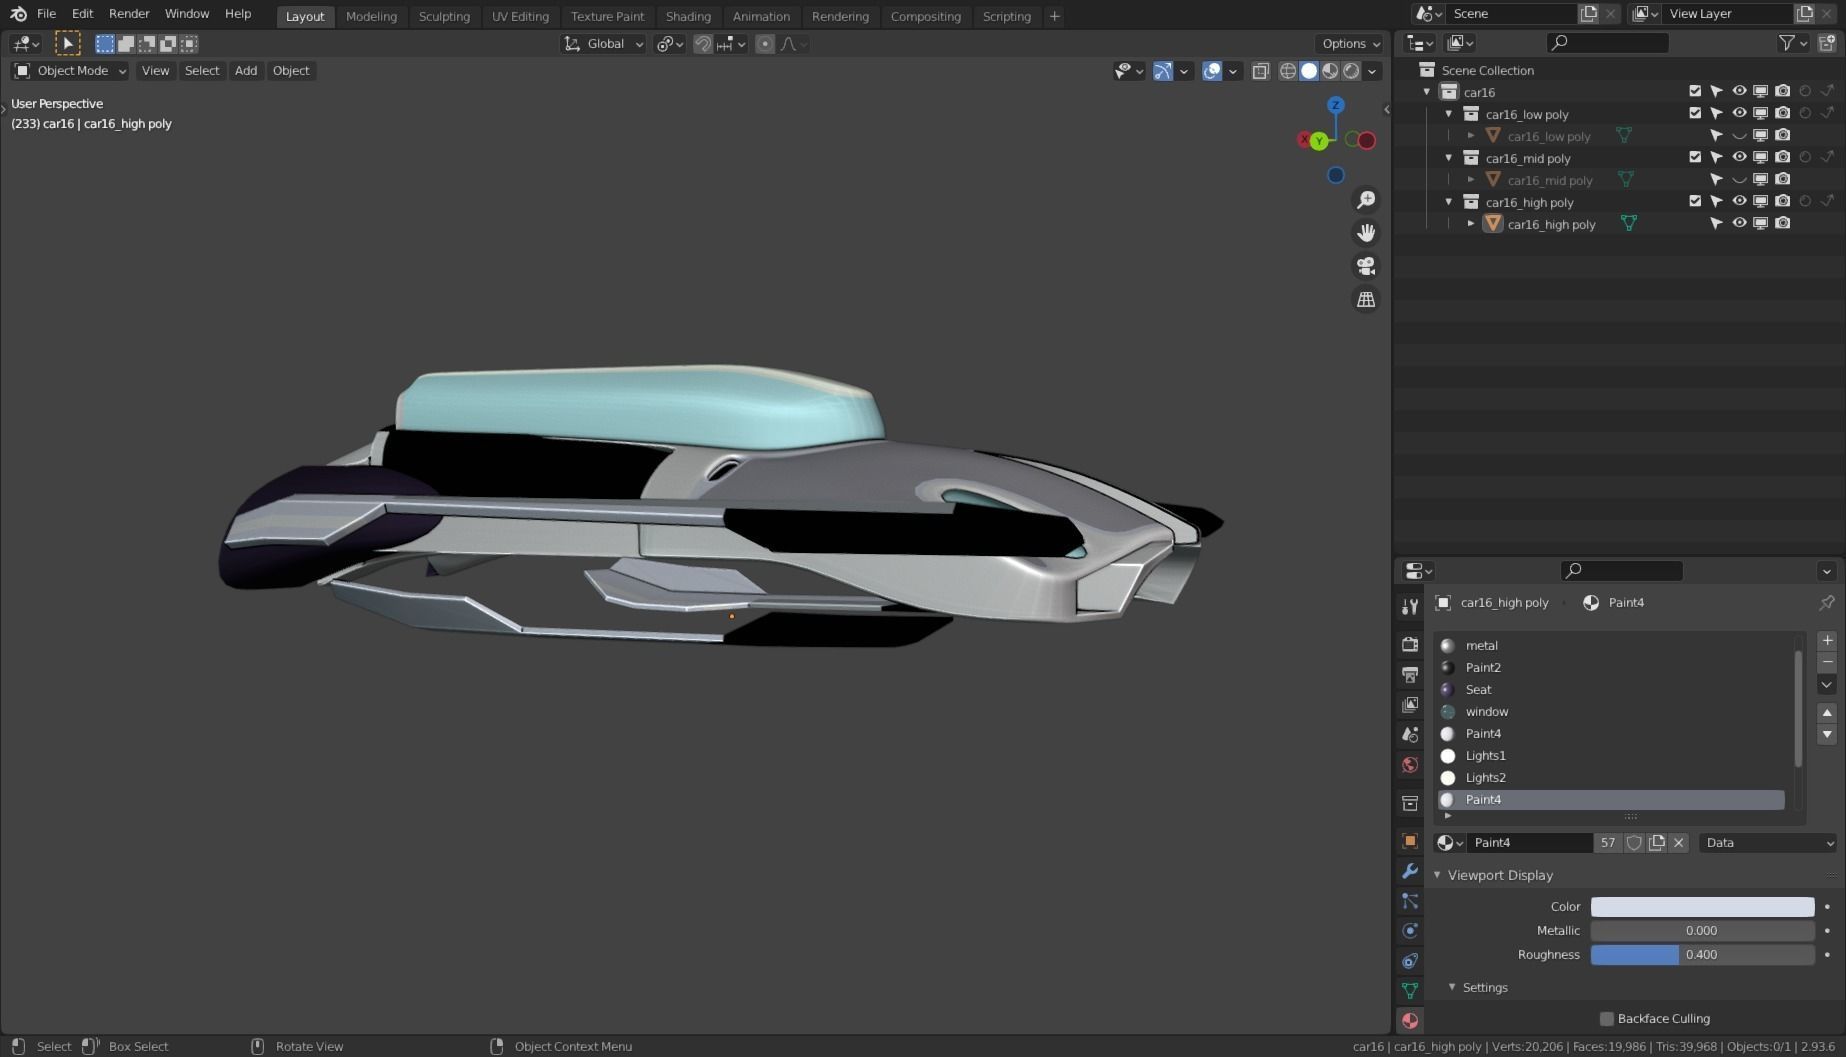
Task: Show car16_low poly object in viewport
Action: [1739, 135]
